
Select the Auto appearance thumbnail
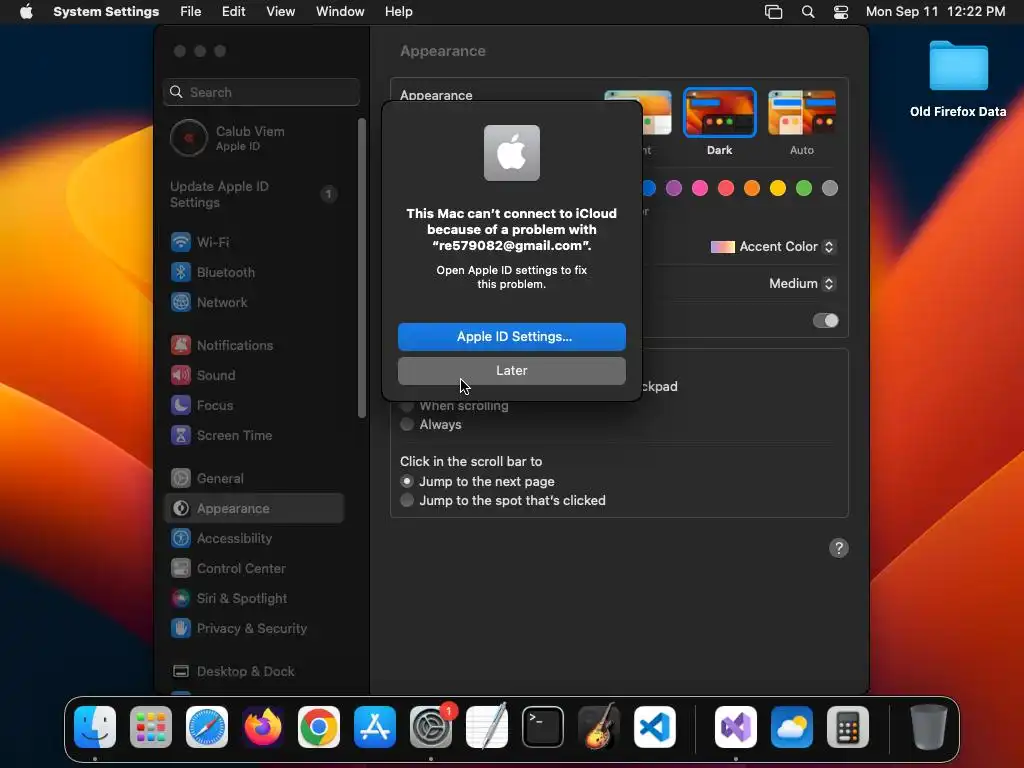coord(802,112)
